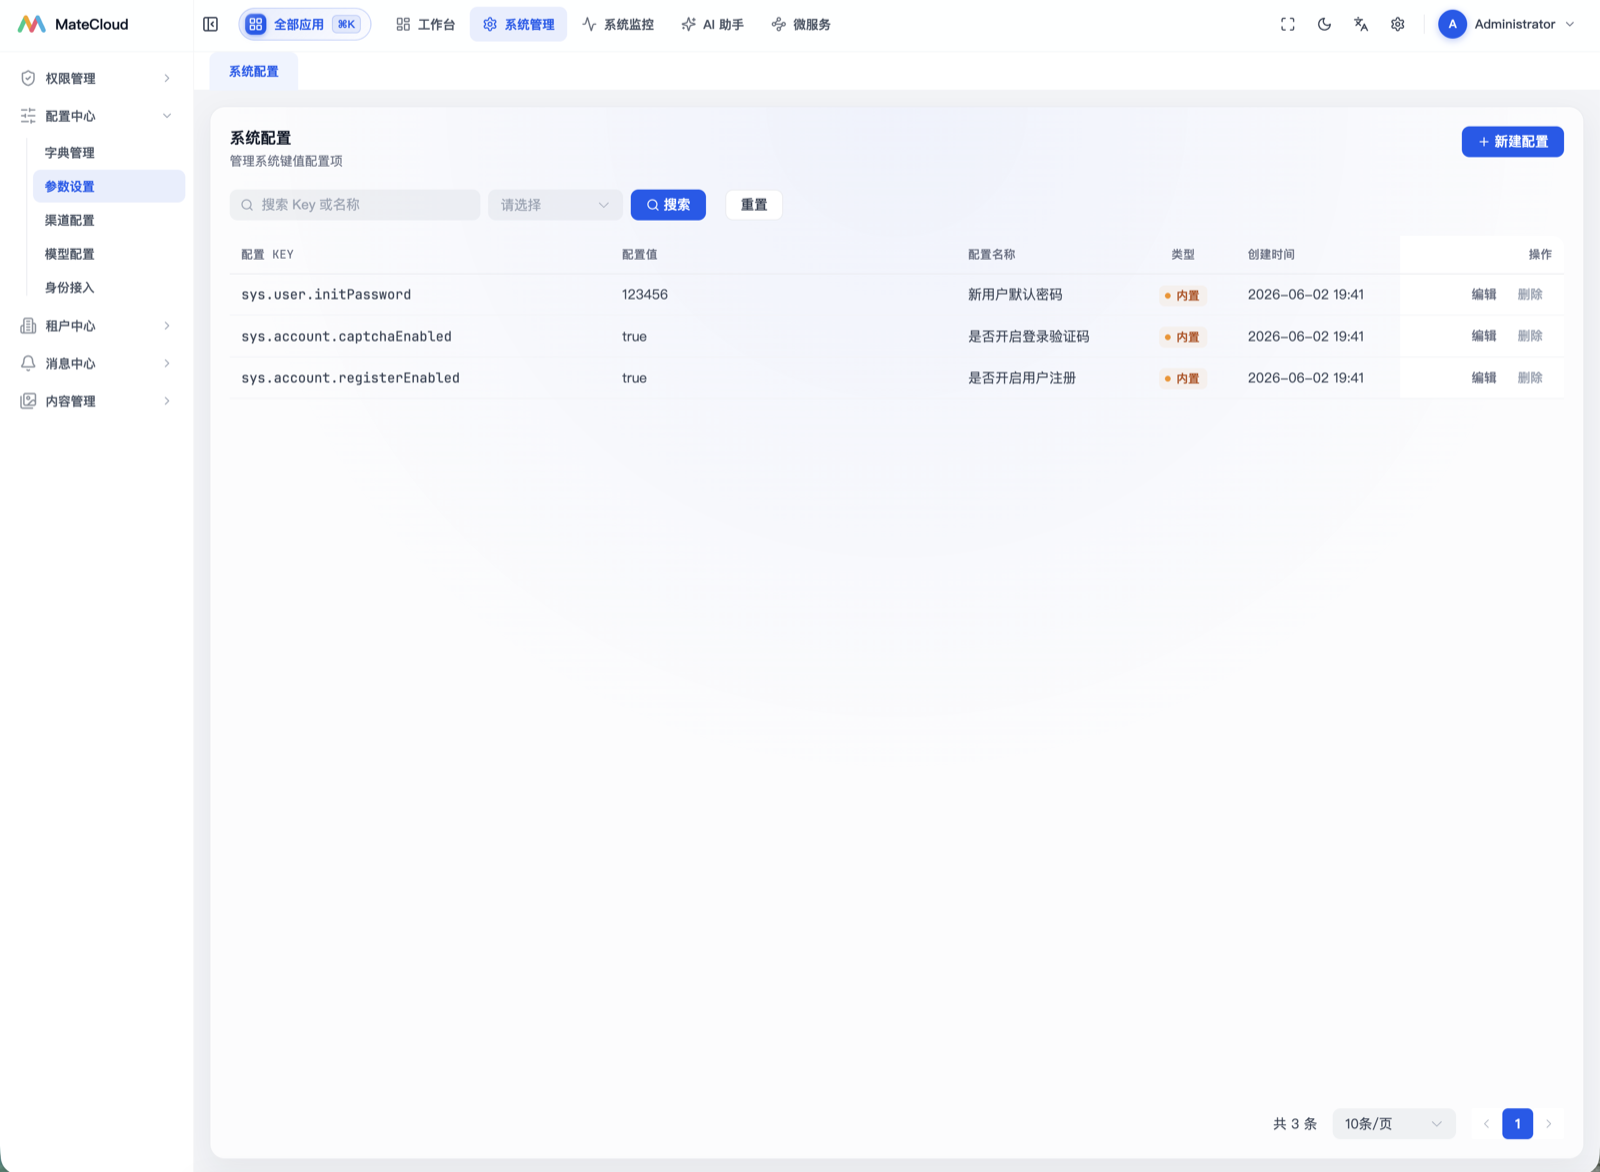Edit the sys.user.initPassword row
This screenshot has width=1600, height=1172.
pos(1484,295)
